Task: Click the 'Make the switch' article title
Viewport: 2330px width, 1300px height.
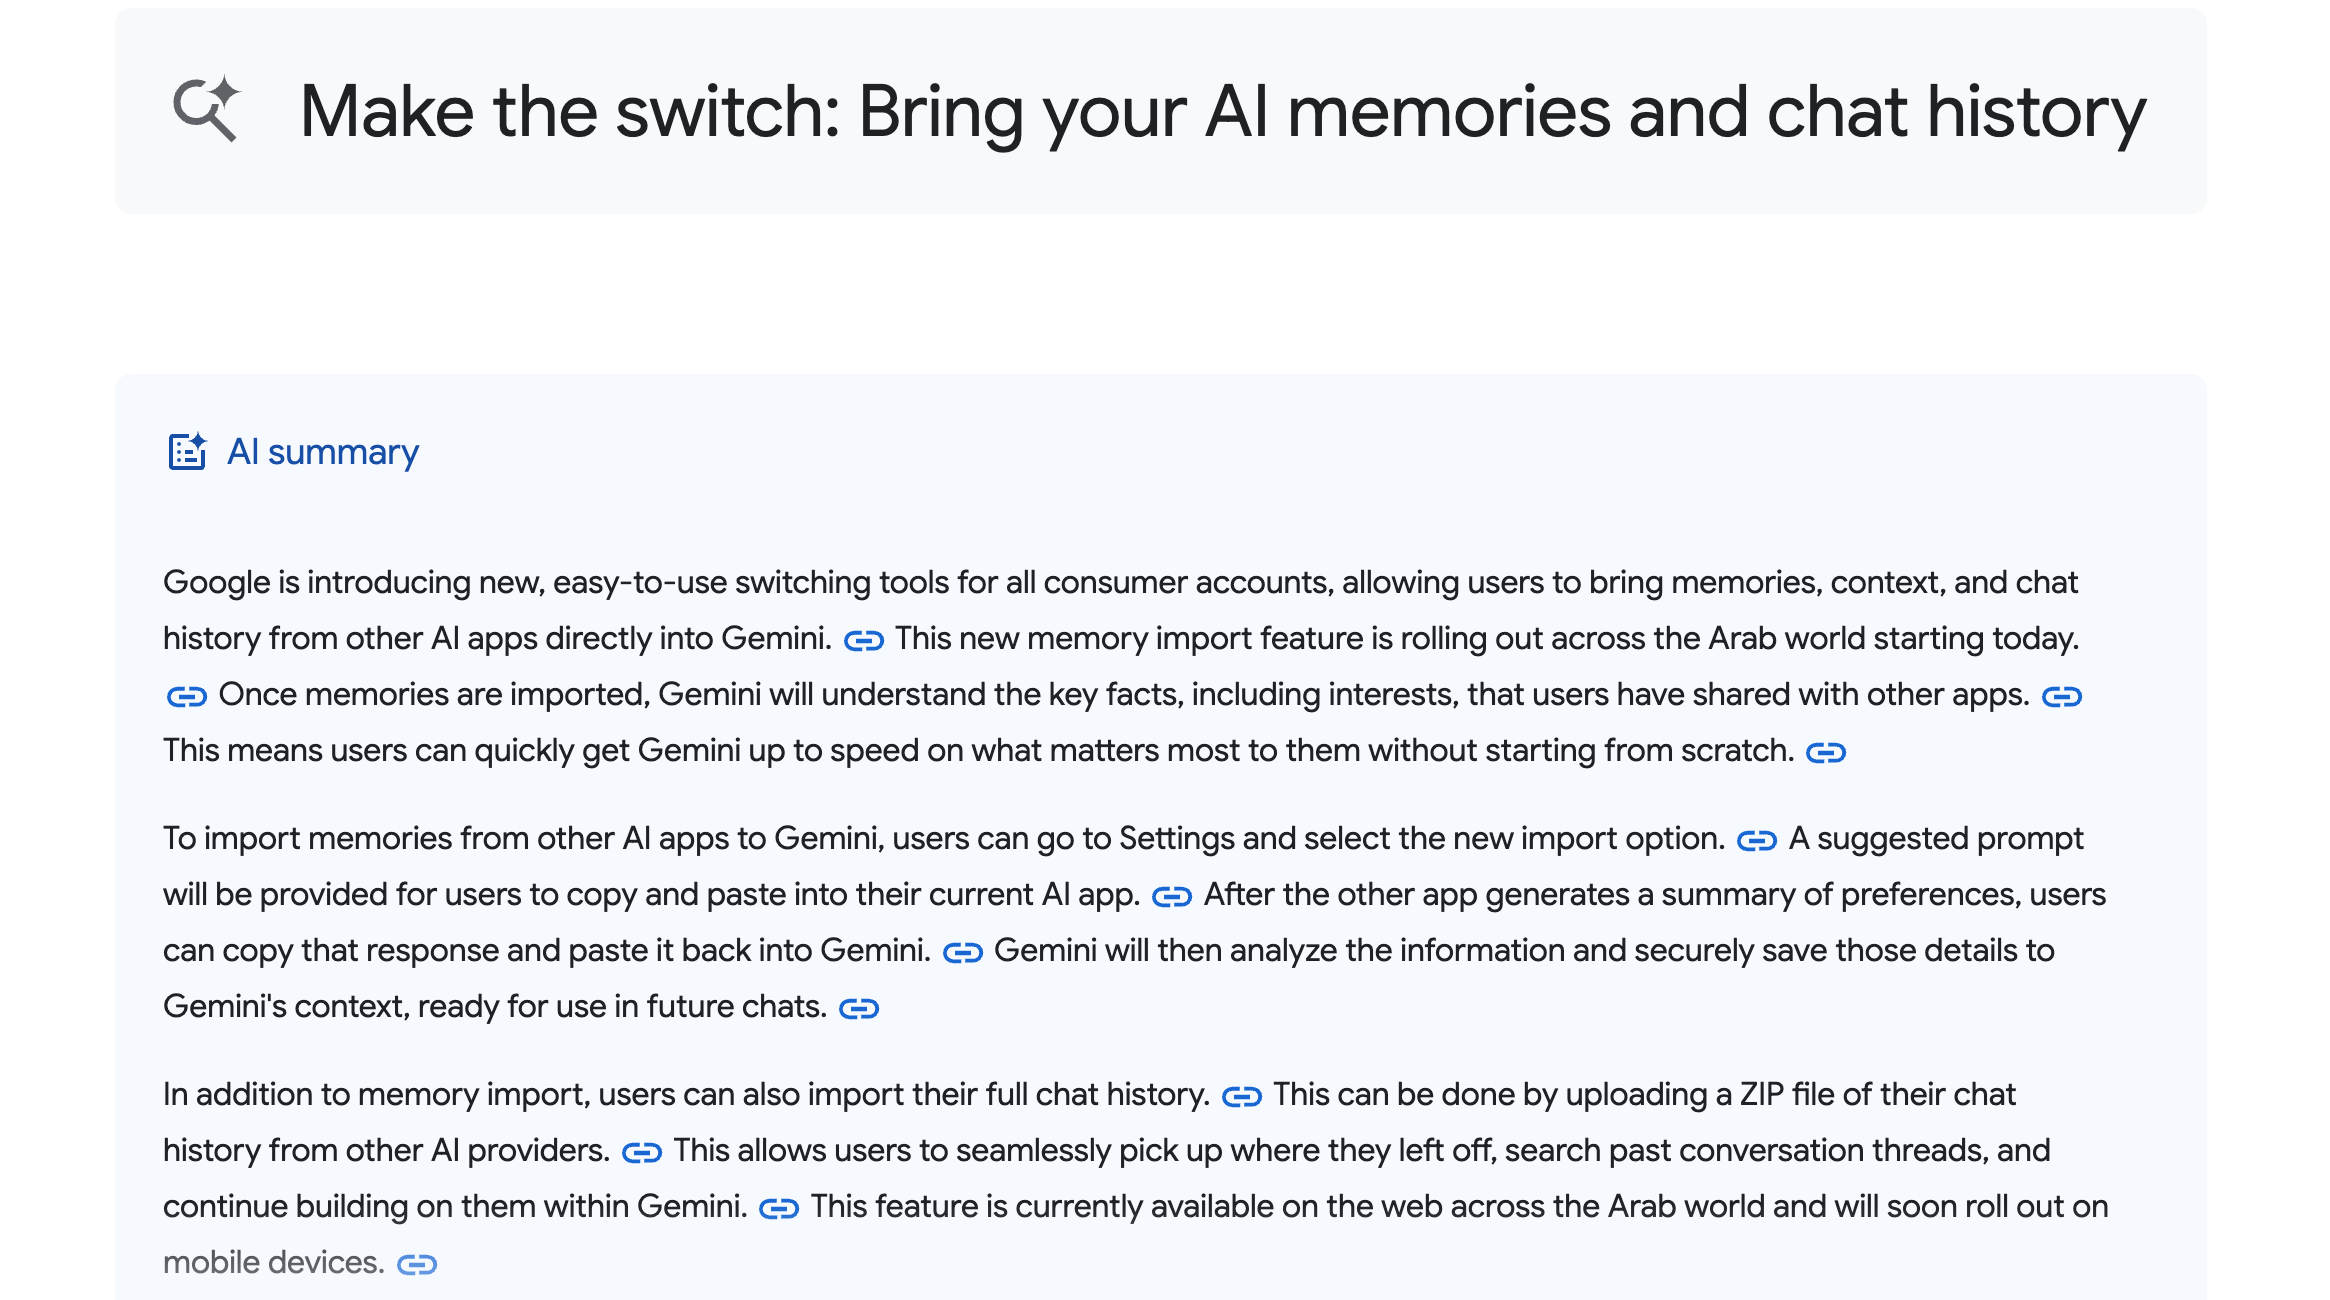Action: coord(1222,111)
